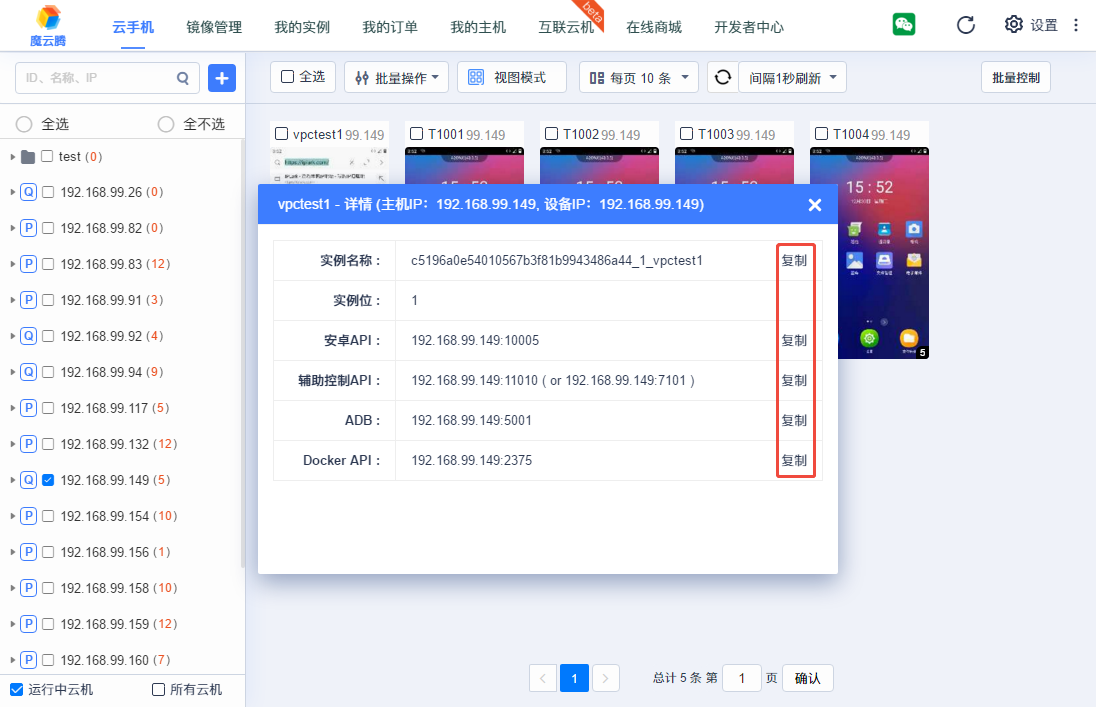Uncheck the 192.168.99.149 host checkbox
1096x707 pixels.
[47, 480]
